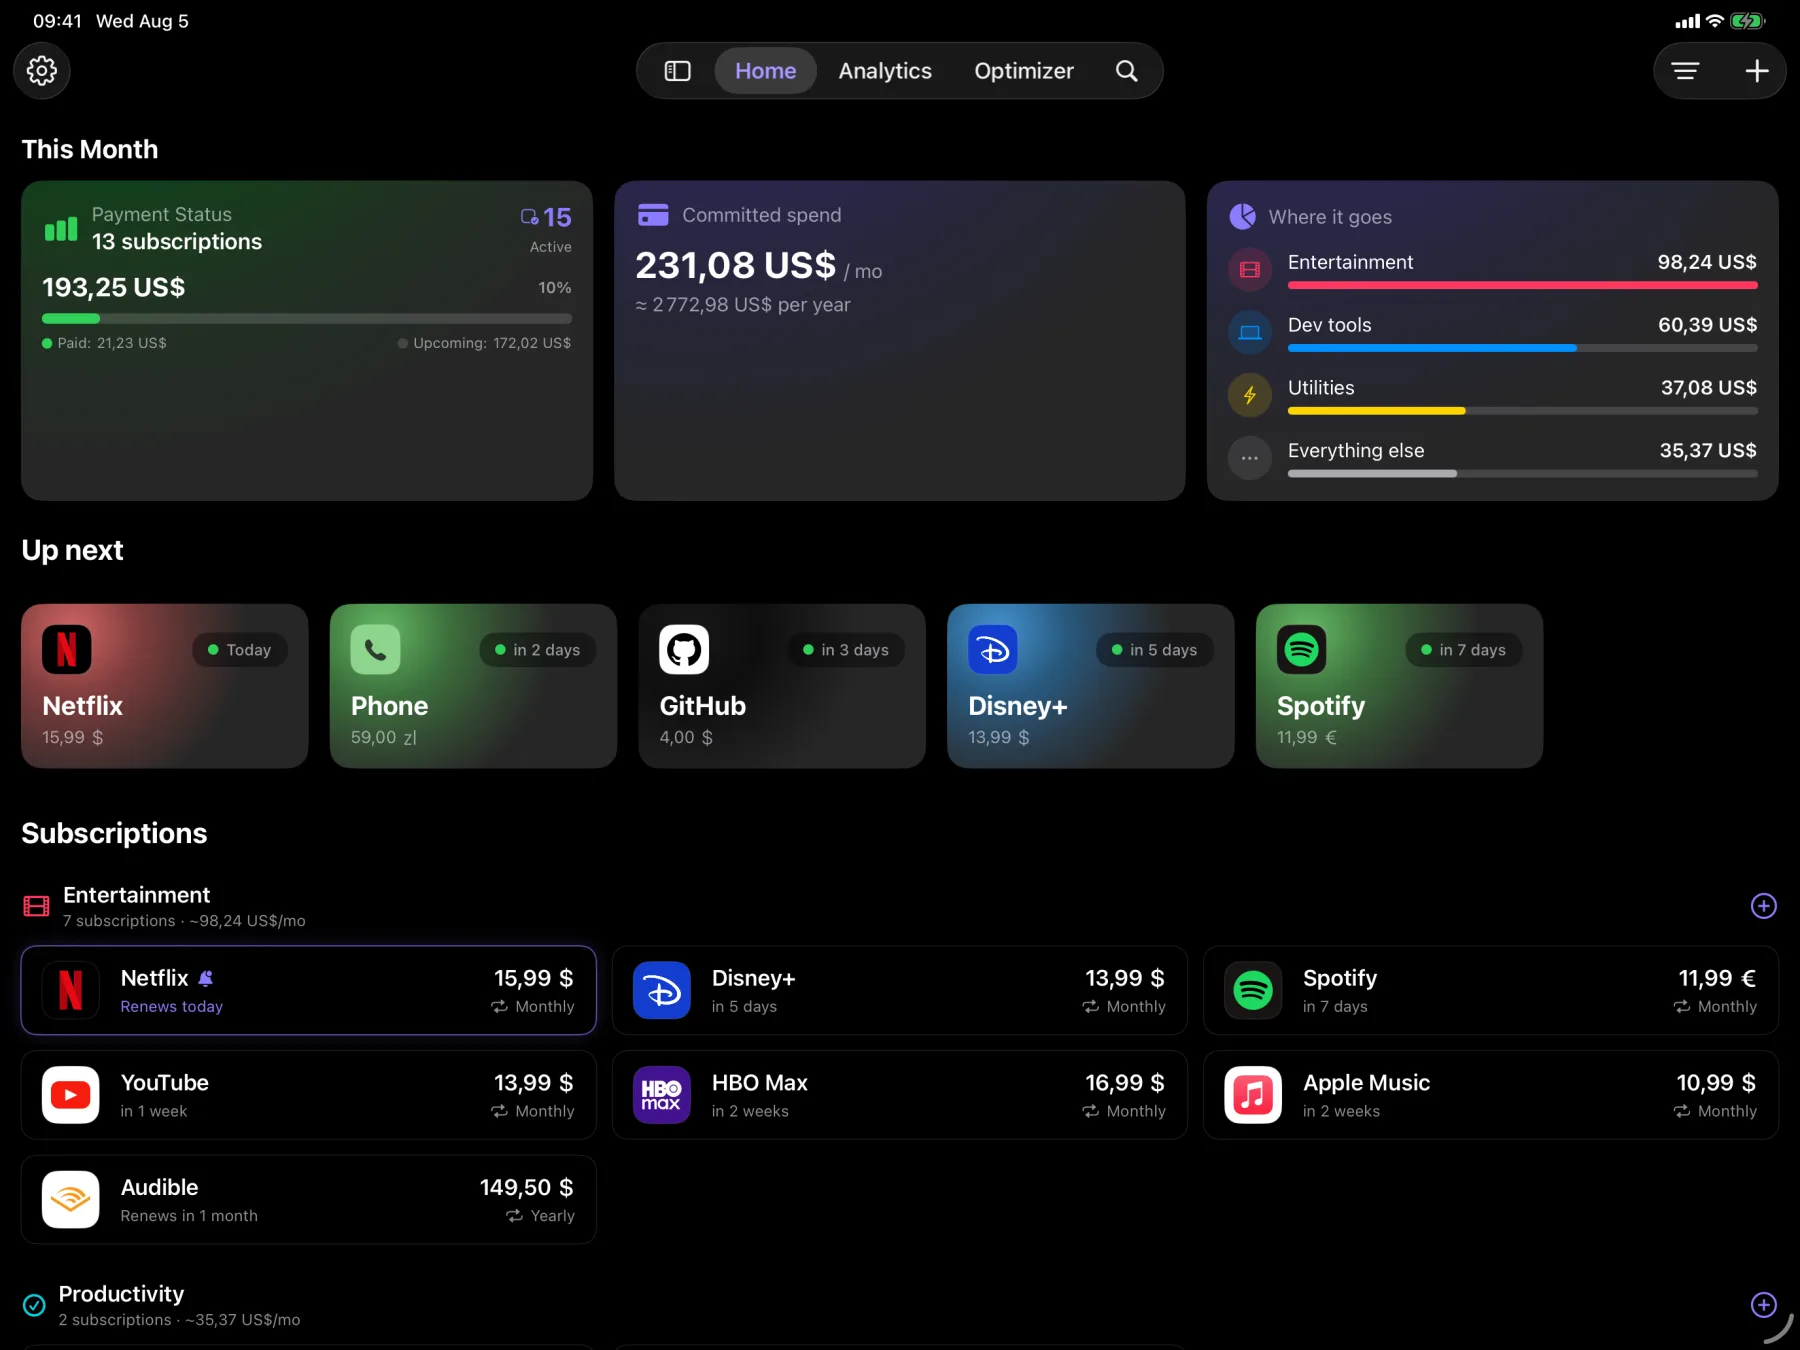Open the GitHub Up next card
The height and width of the screenshot is (1350, 1800).
pos(782,686)
